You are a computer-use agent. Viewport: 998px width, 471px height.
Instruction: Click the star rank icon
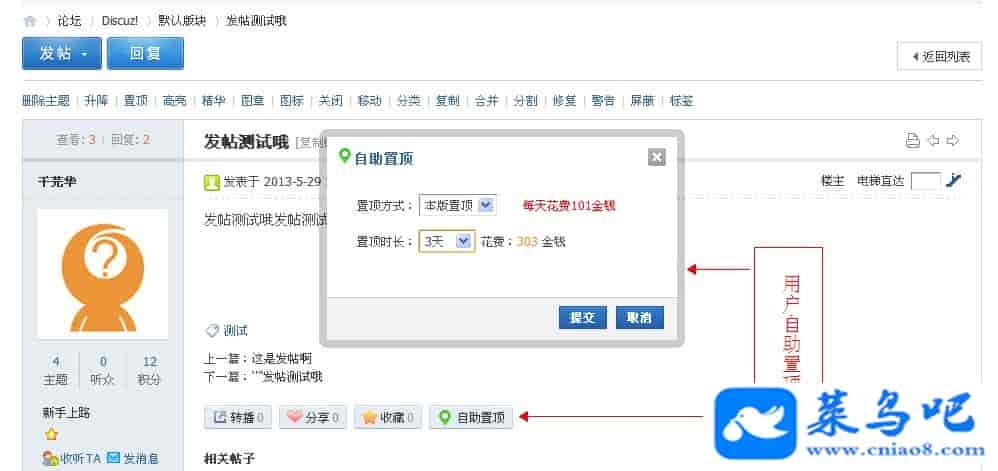tap(52, 435)
